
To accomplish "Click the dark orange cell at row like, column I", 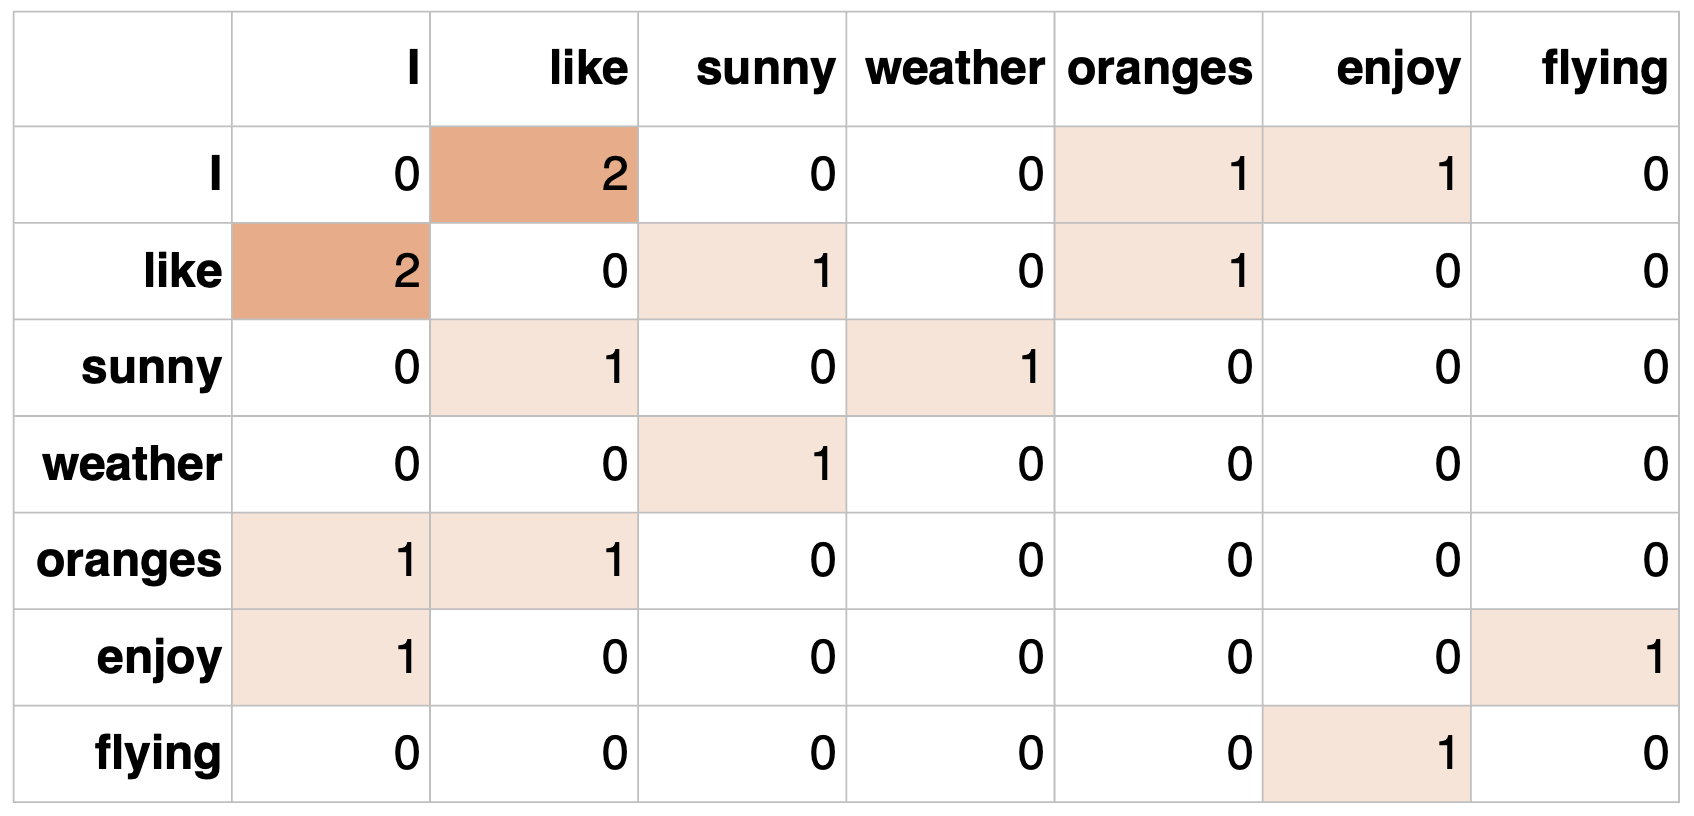I will (331, 271).
